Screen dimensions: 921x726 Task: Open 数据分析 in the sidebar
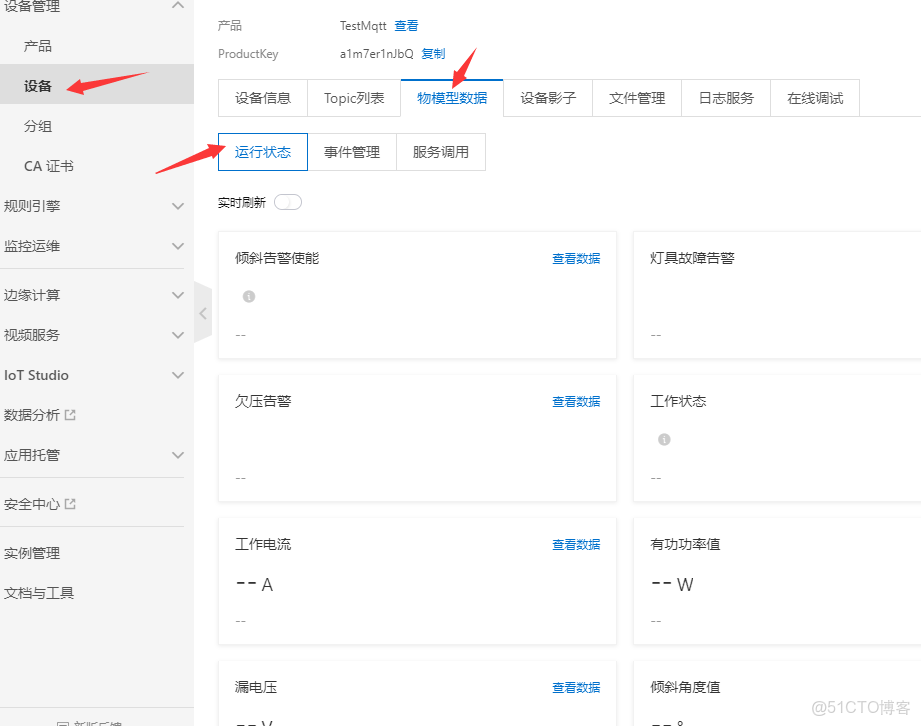pyautogui.click(x=32, y=415)
